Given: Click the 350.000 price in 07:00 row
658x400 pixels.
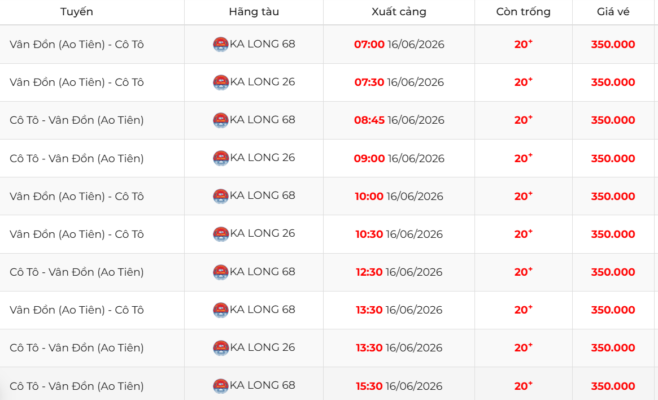Looking at the screenshot, I should click(613, 44).
